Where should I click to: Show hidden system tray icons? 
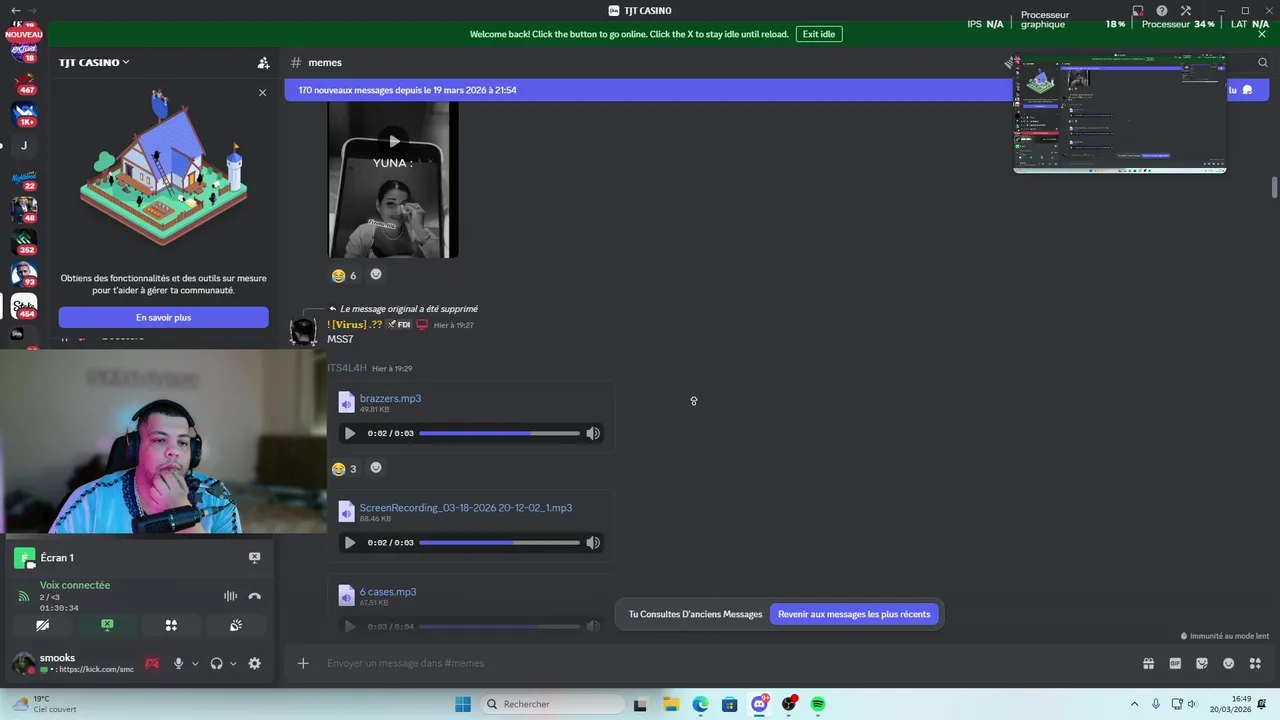point(1134,704)
